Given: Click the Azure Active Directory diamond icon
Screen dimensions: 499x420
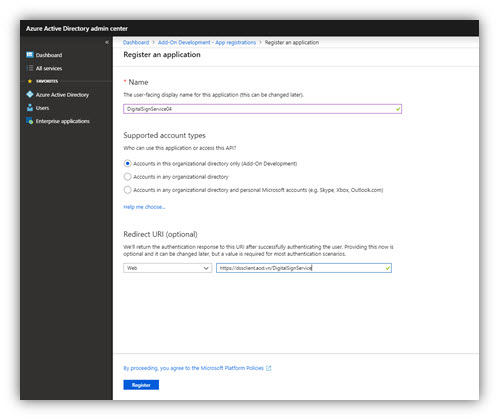Looking at the screenshot, I should [30, 94].
